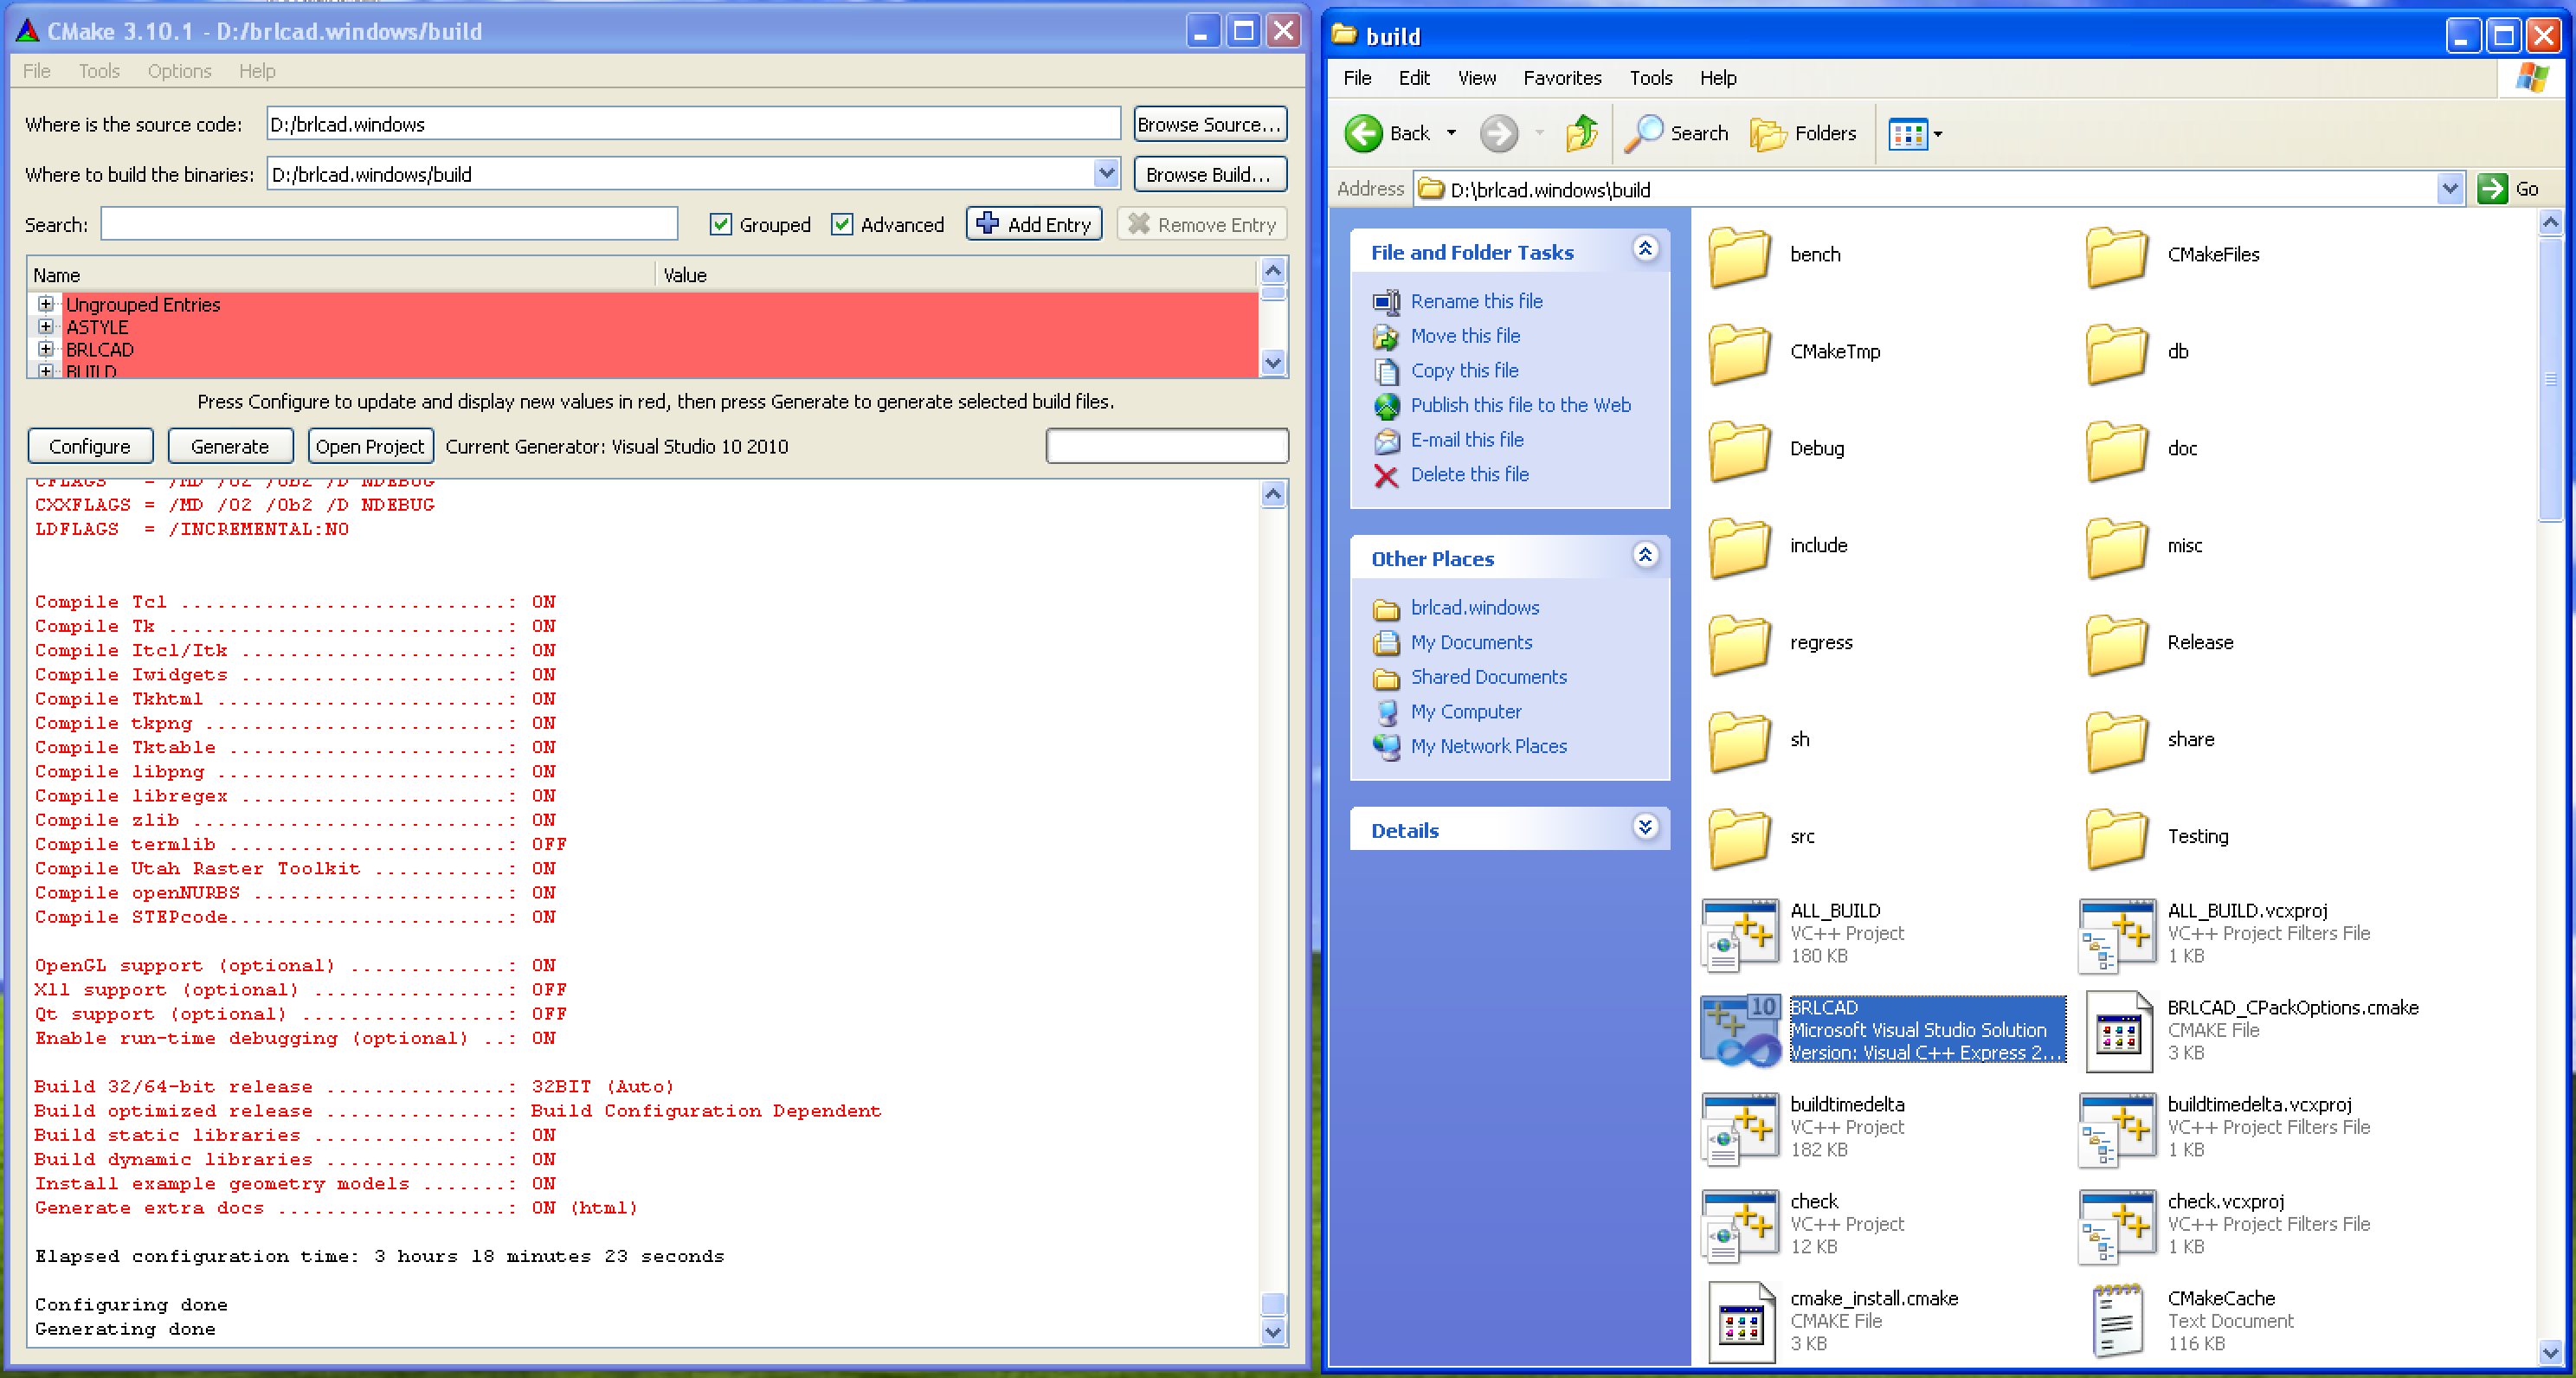Expand the Ungrouped Entries tree node
Image resolution: width=2576 pixels, height=1378 pixels.
[45, 303]
